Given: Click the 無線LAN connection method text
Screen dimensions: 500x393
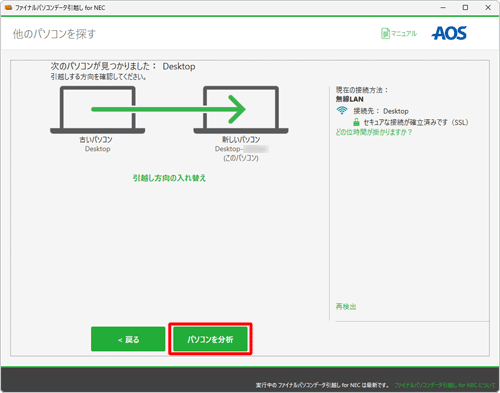Looking at the screenshot, I should click(350, 99).
